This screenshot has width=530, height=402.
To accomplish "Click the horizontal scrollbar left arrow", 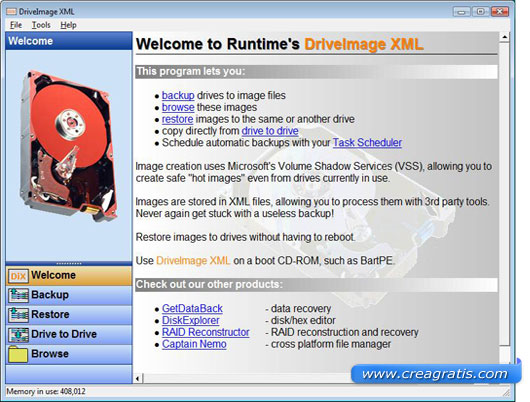I will pyautogui.click(x=138, y=378).
